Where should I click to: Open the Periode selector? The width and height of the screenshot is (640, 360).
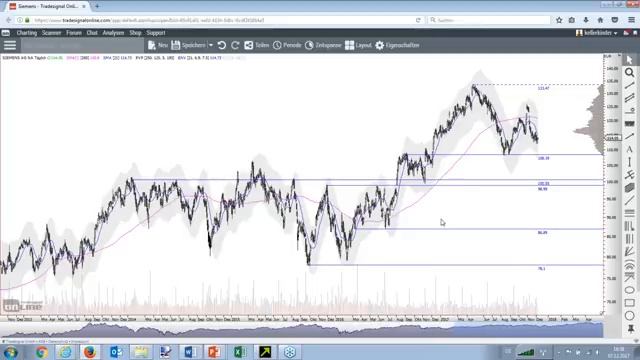[x=287, y=45]
